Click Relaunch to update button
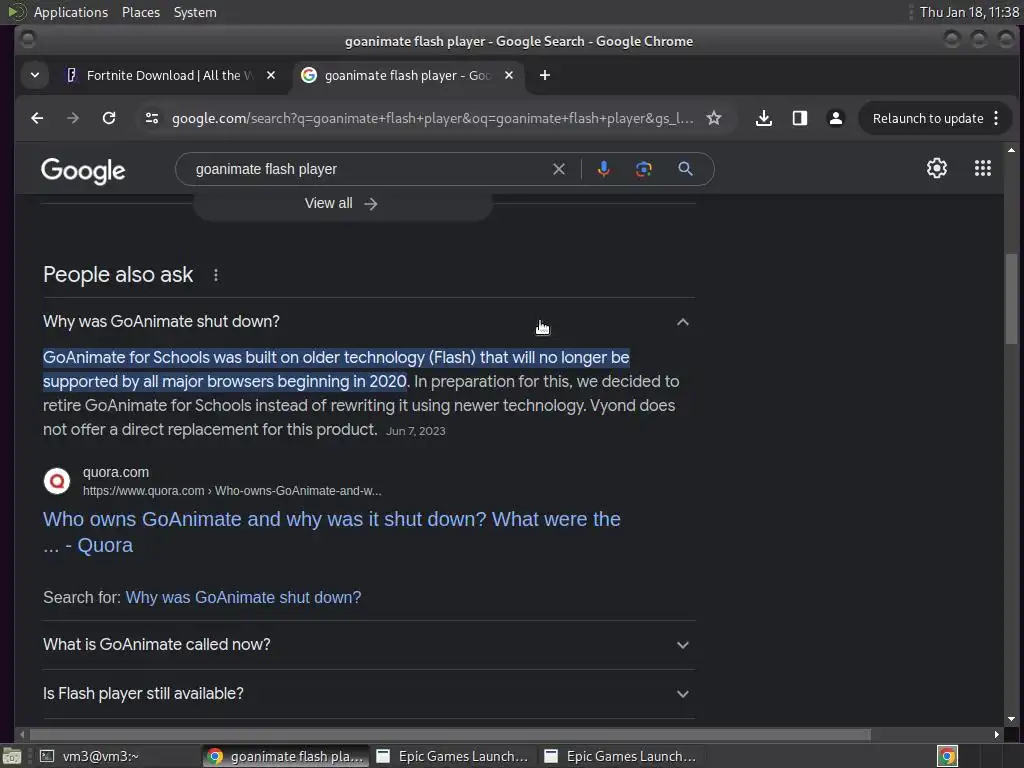The height and width of the screenshot is (768, 1024). (x=927, y=118)
